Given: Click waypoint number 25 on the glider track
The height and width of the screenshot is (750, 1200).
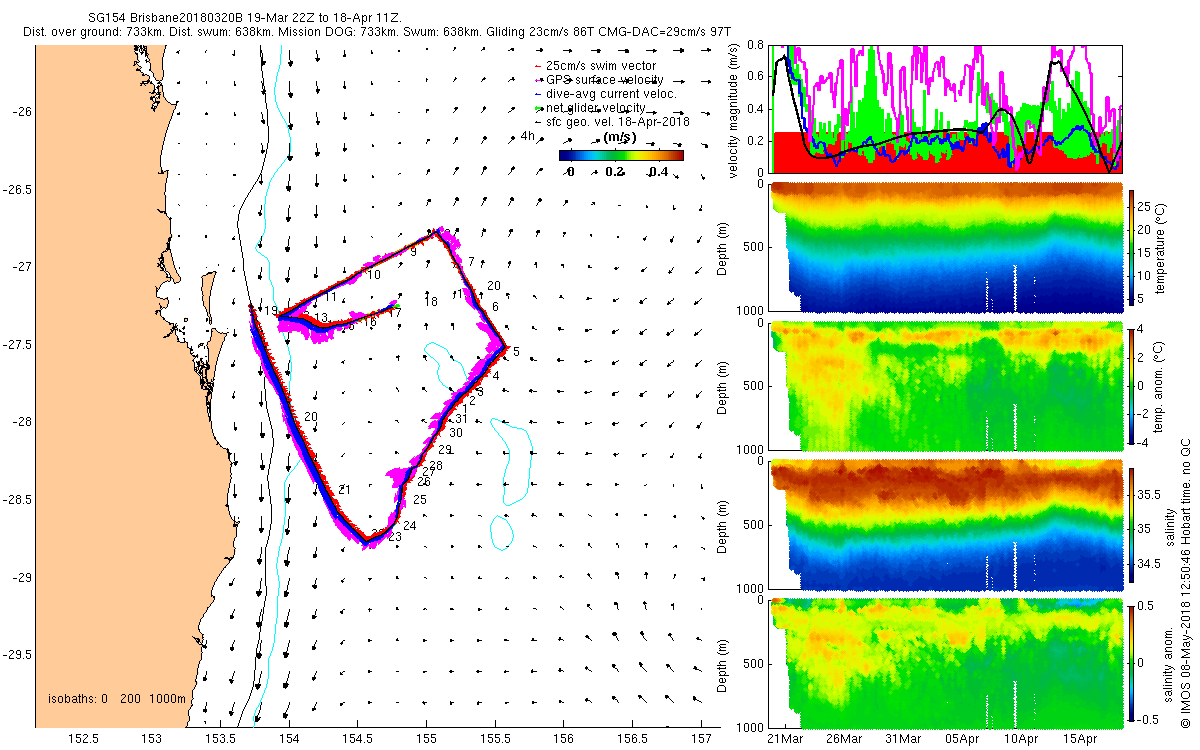Looking at the screenshot, I should [420, 499].
